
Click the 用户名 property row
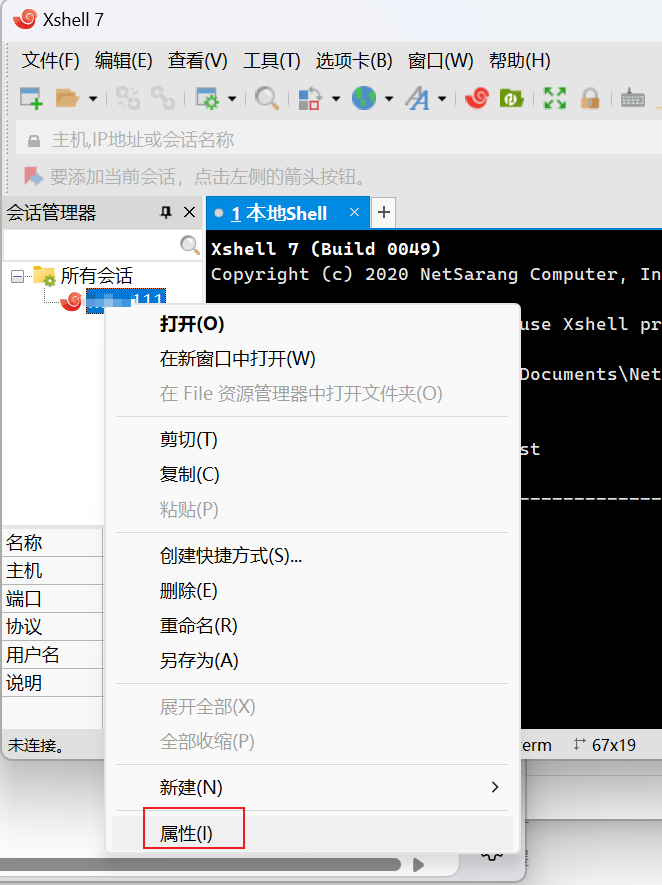coord(52,655)
